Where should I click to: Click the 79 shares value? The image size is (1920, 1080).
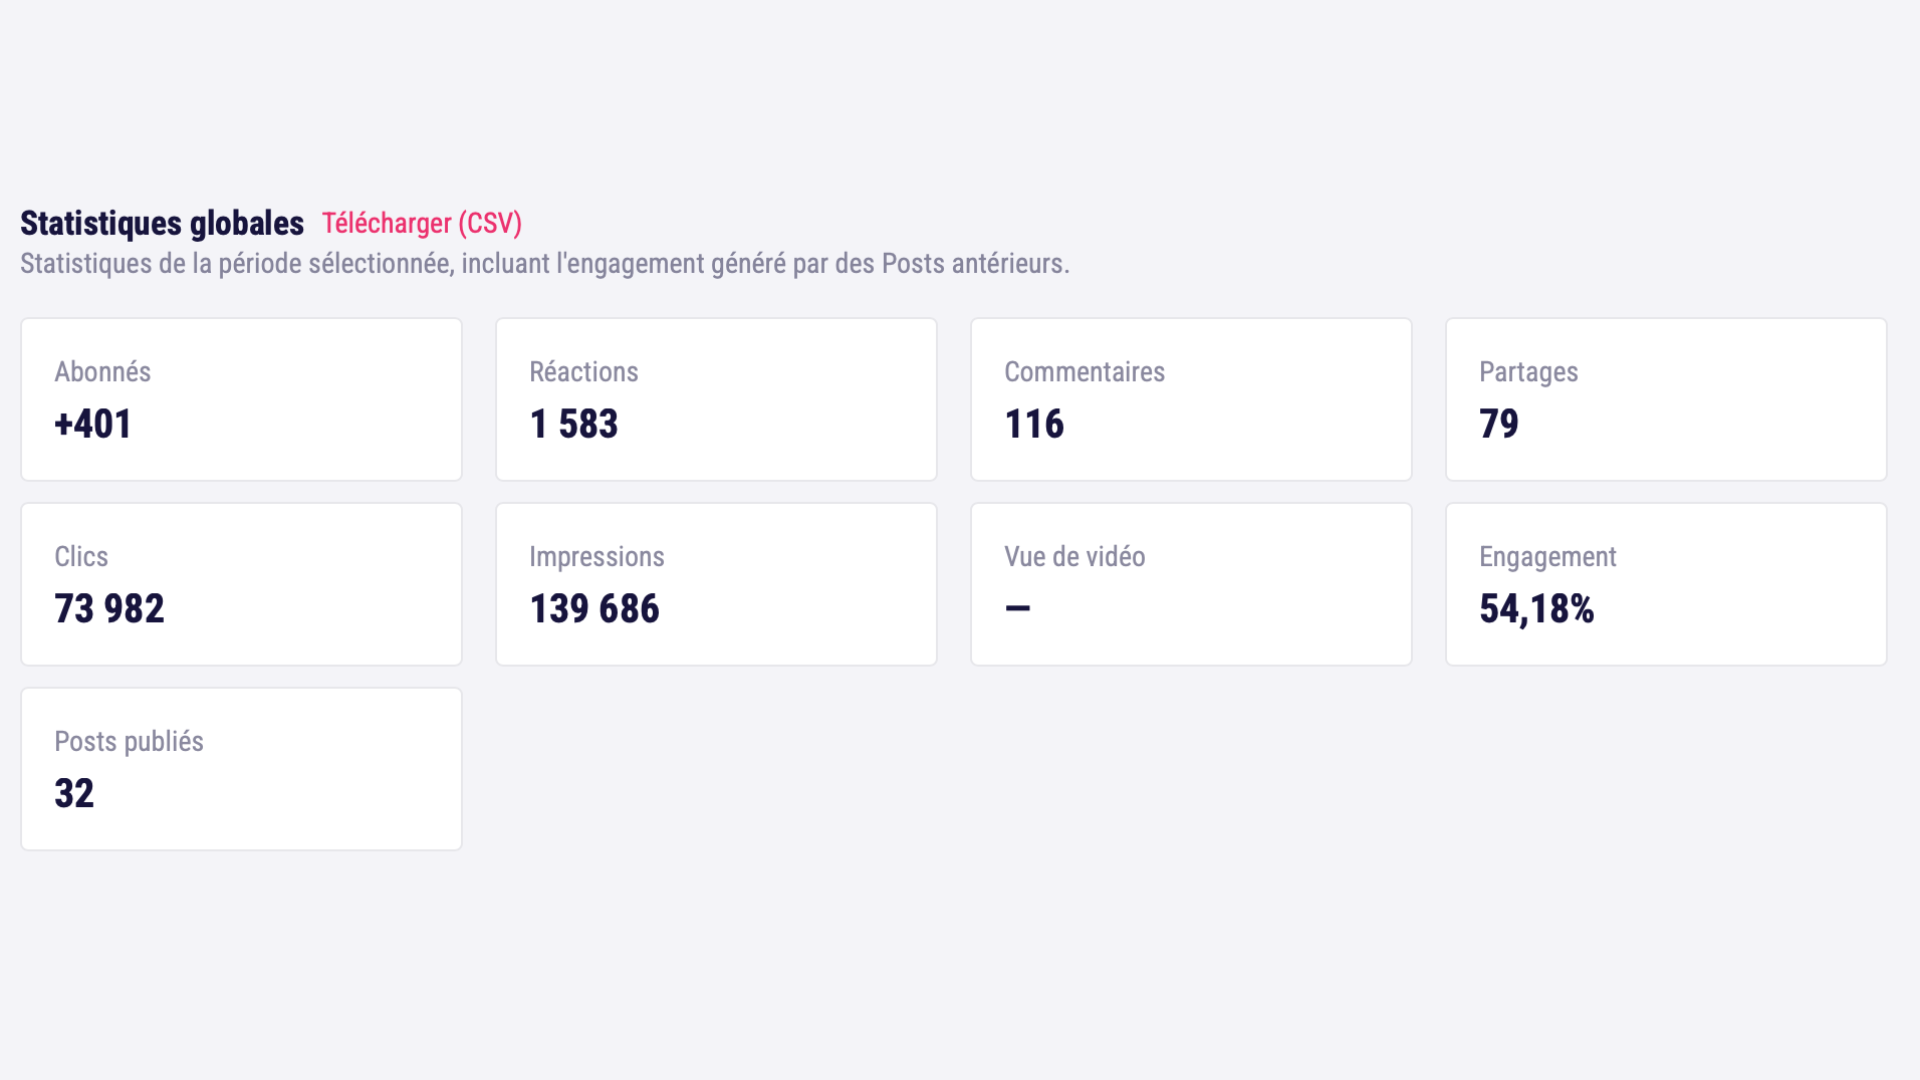[x=1498, y=424]
